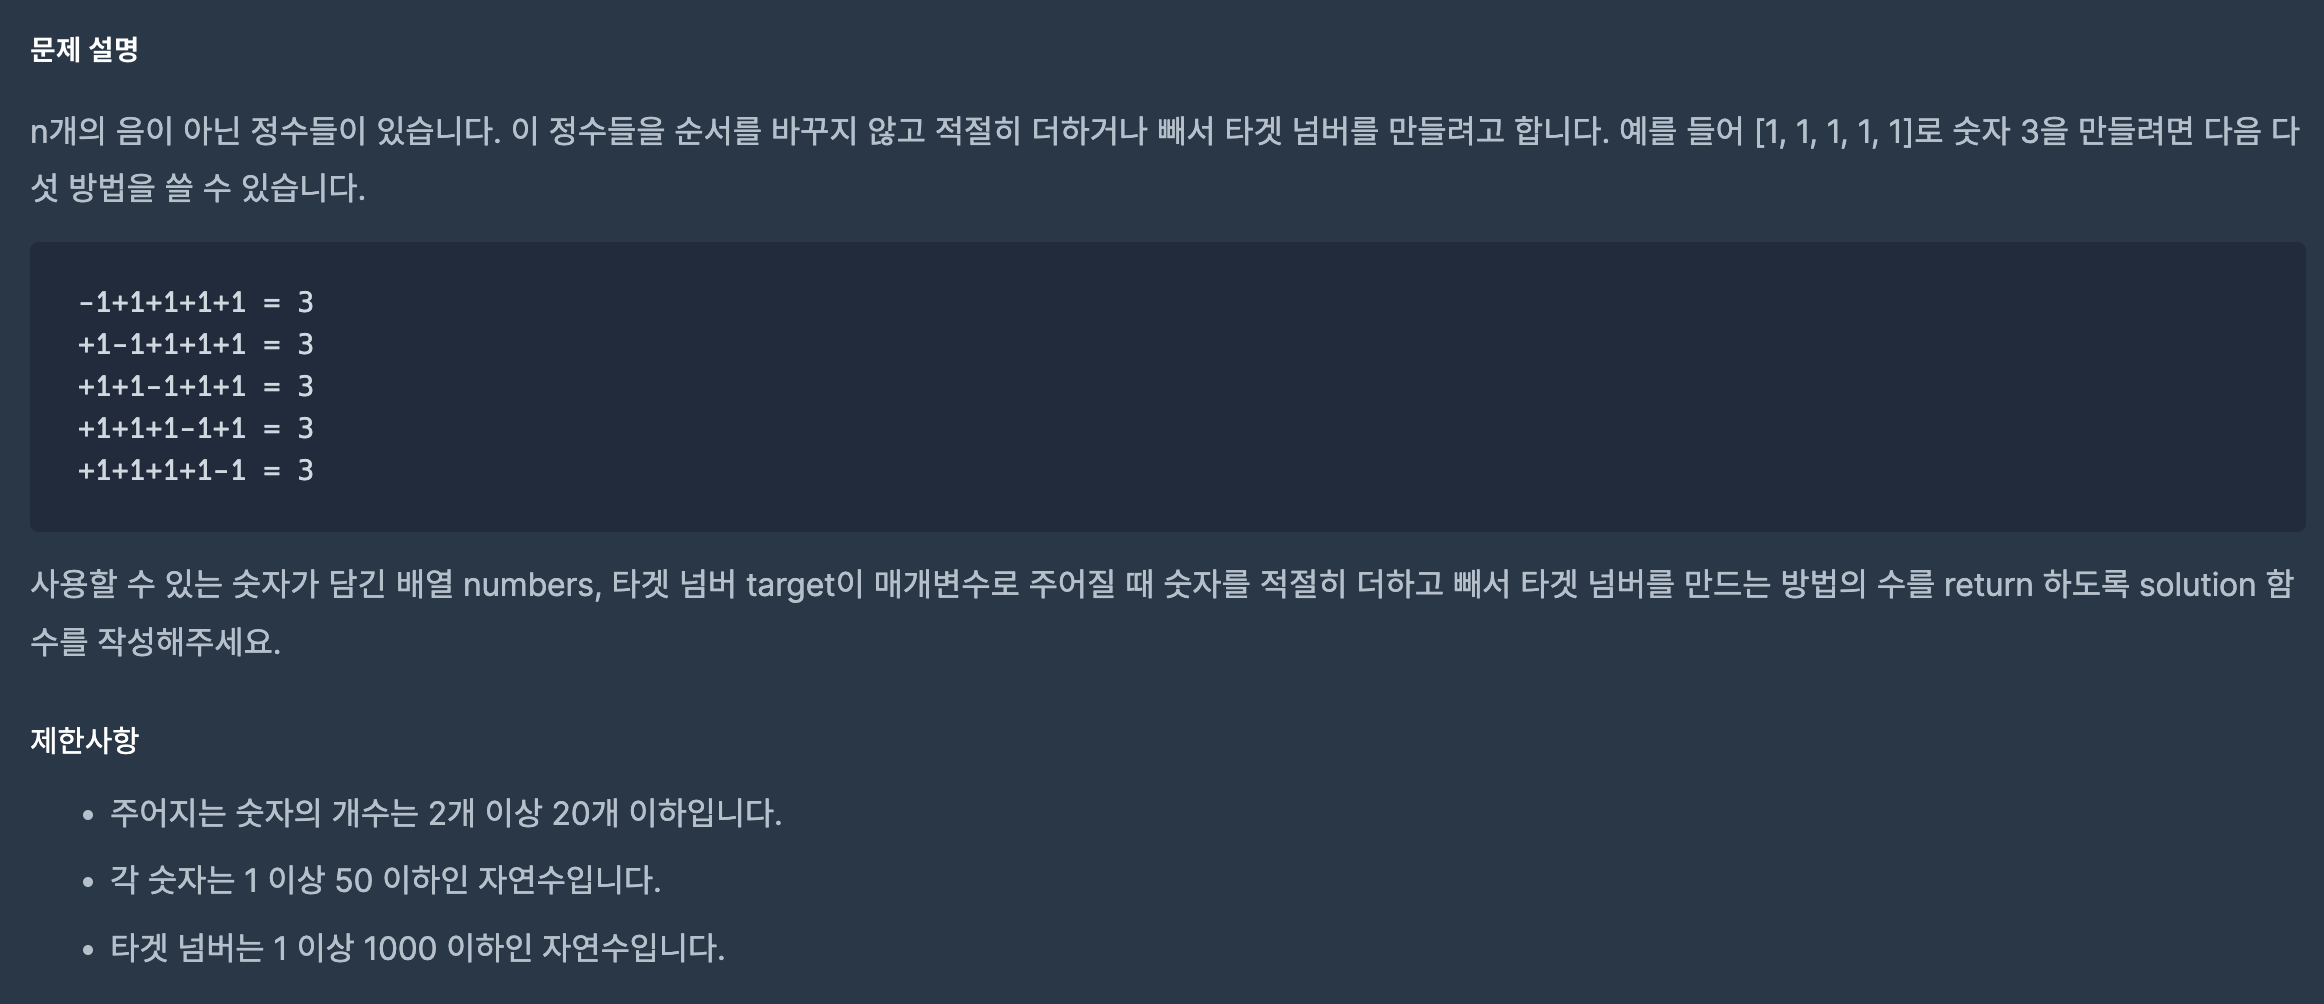Click the word 'return' in the description

point(1988,584)
